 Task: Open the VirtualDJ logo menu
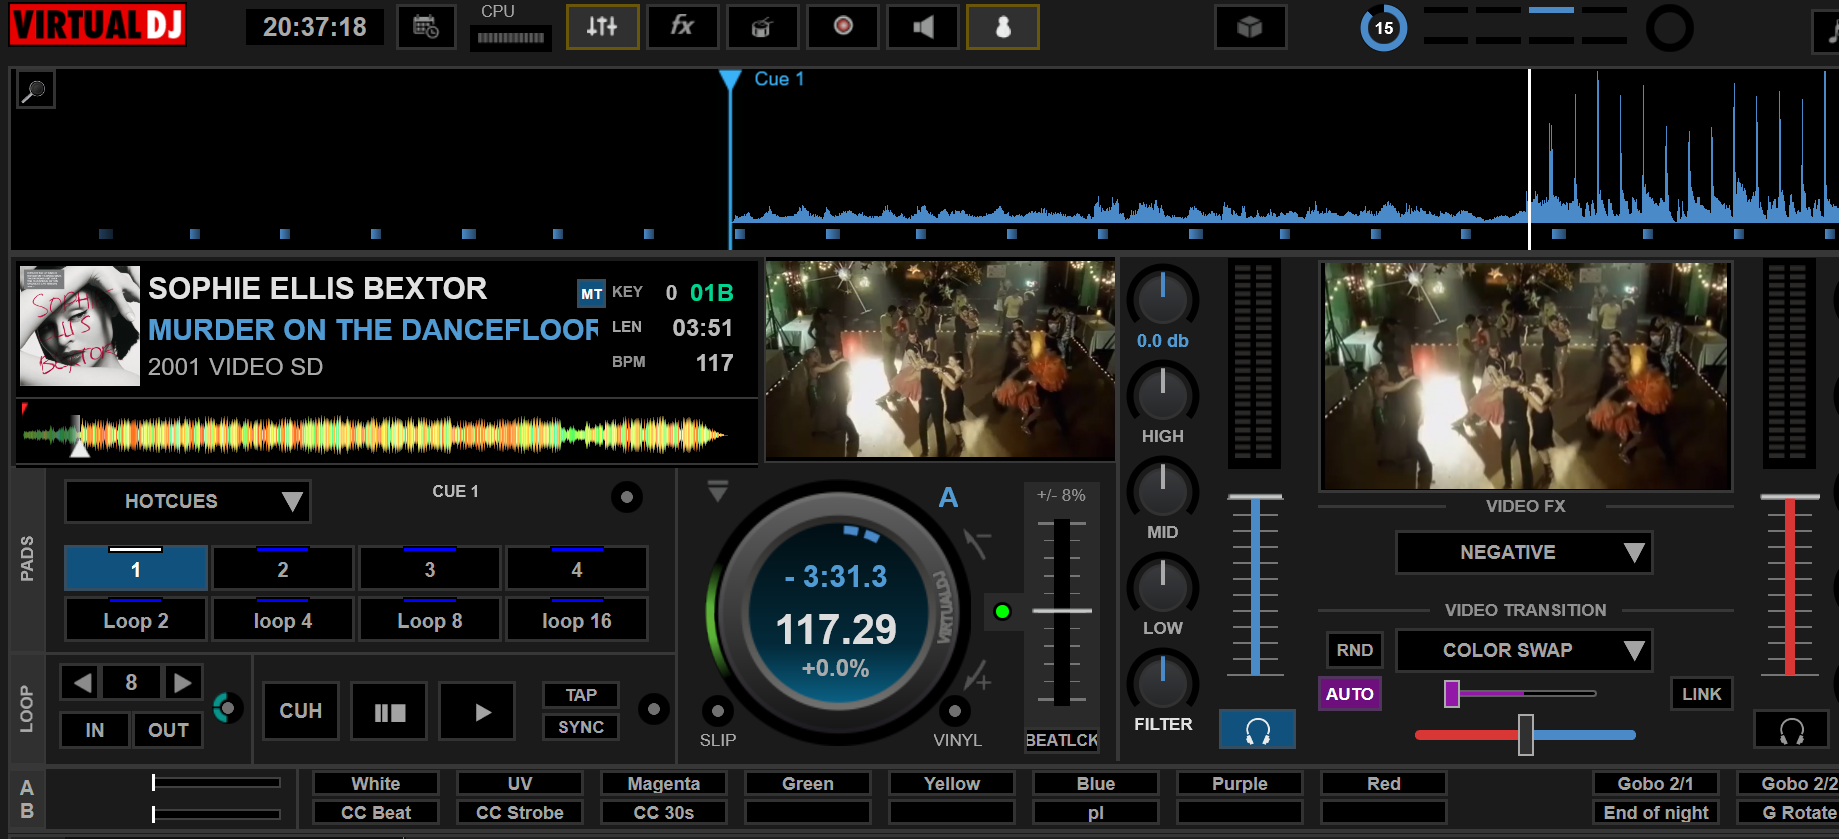tap(97, 26)
